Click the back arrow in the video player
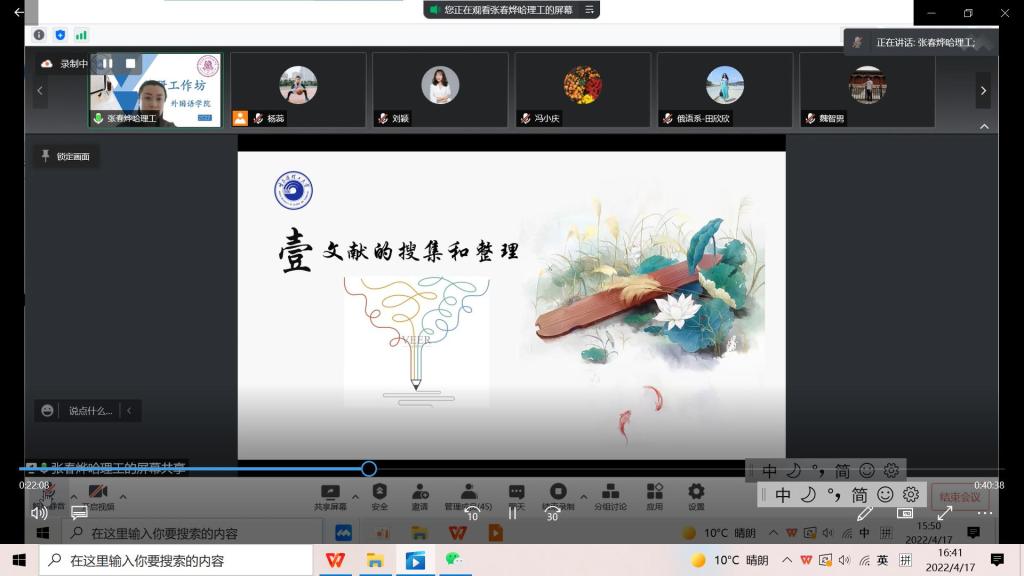1024x576 pixels. pyautogui.click(x=18, y=12)
